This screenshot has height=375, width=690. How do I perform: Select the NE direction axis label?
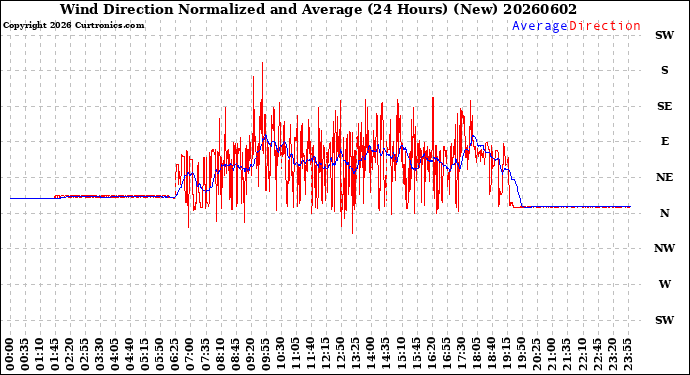click(x=664, y=177)
